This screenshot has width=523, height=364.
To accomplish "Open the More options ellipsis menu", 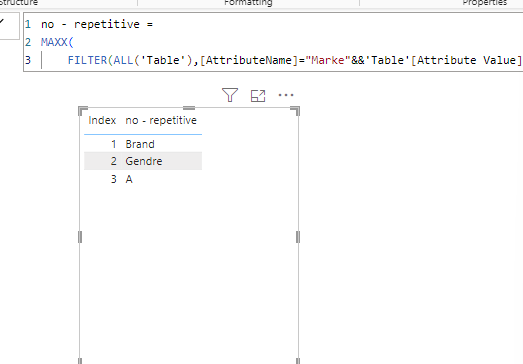I will [x=286, y=95].
